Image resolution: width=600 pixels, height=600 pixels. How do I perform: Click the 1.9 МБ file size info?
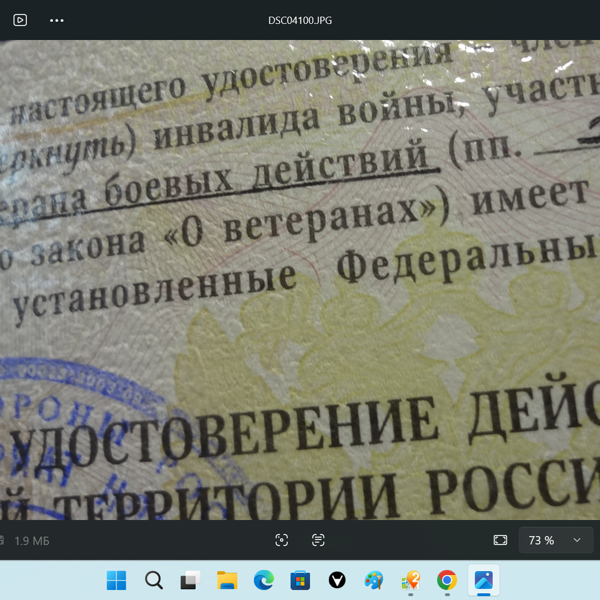click(31, 541)
